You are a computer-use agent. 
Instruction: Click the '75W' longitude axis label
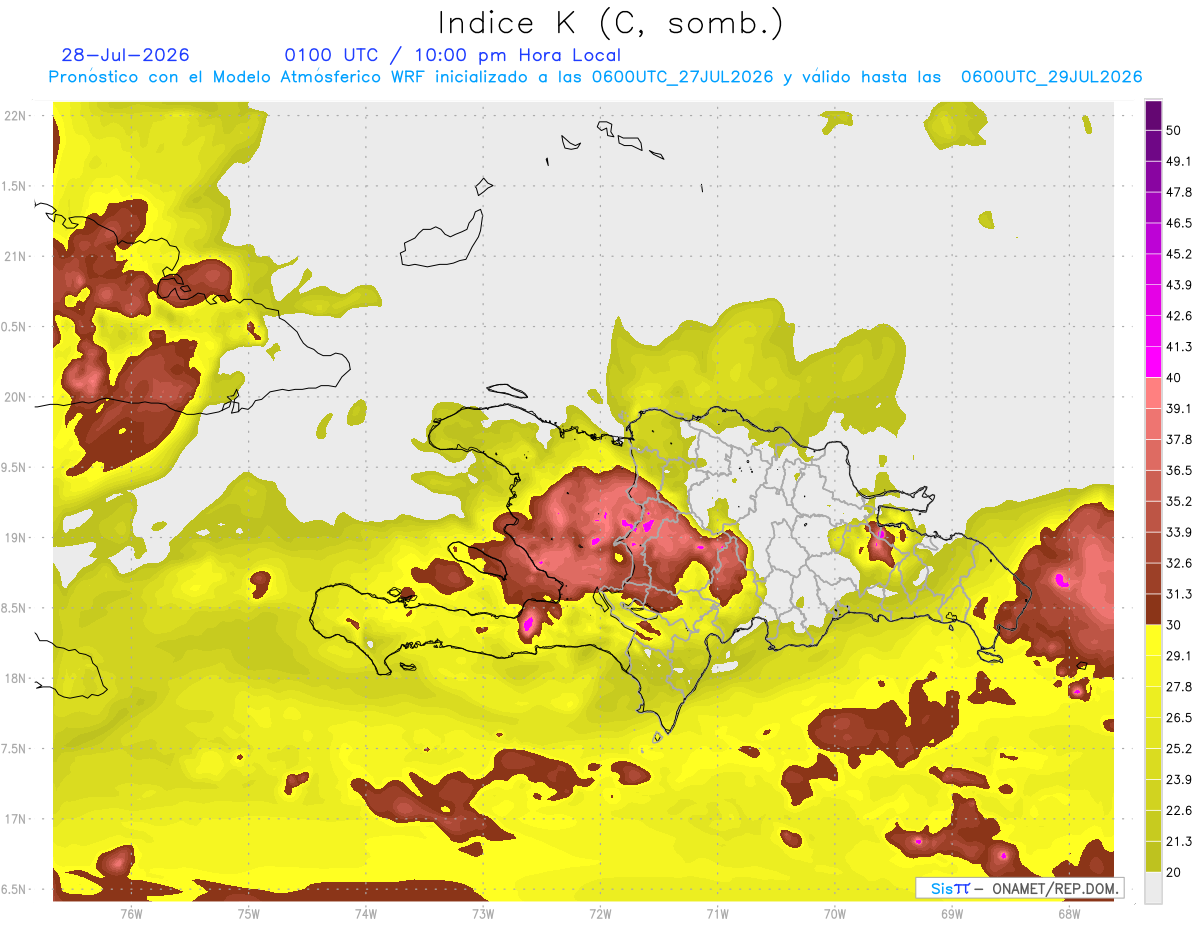[x=248, y=914]
